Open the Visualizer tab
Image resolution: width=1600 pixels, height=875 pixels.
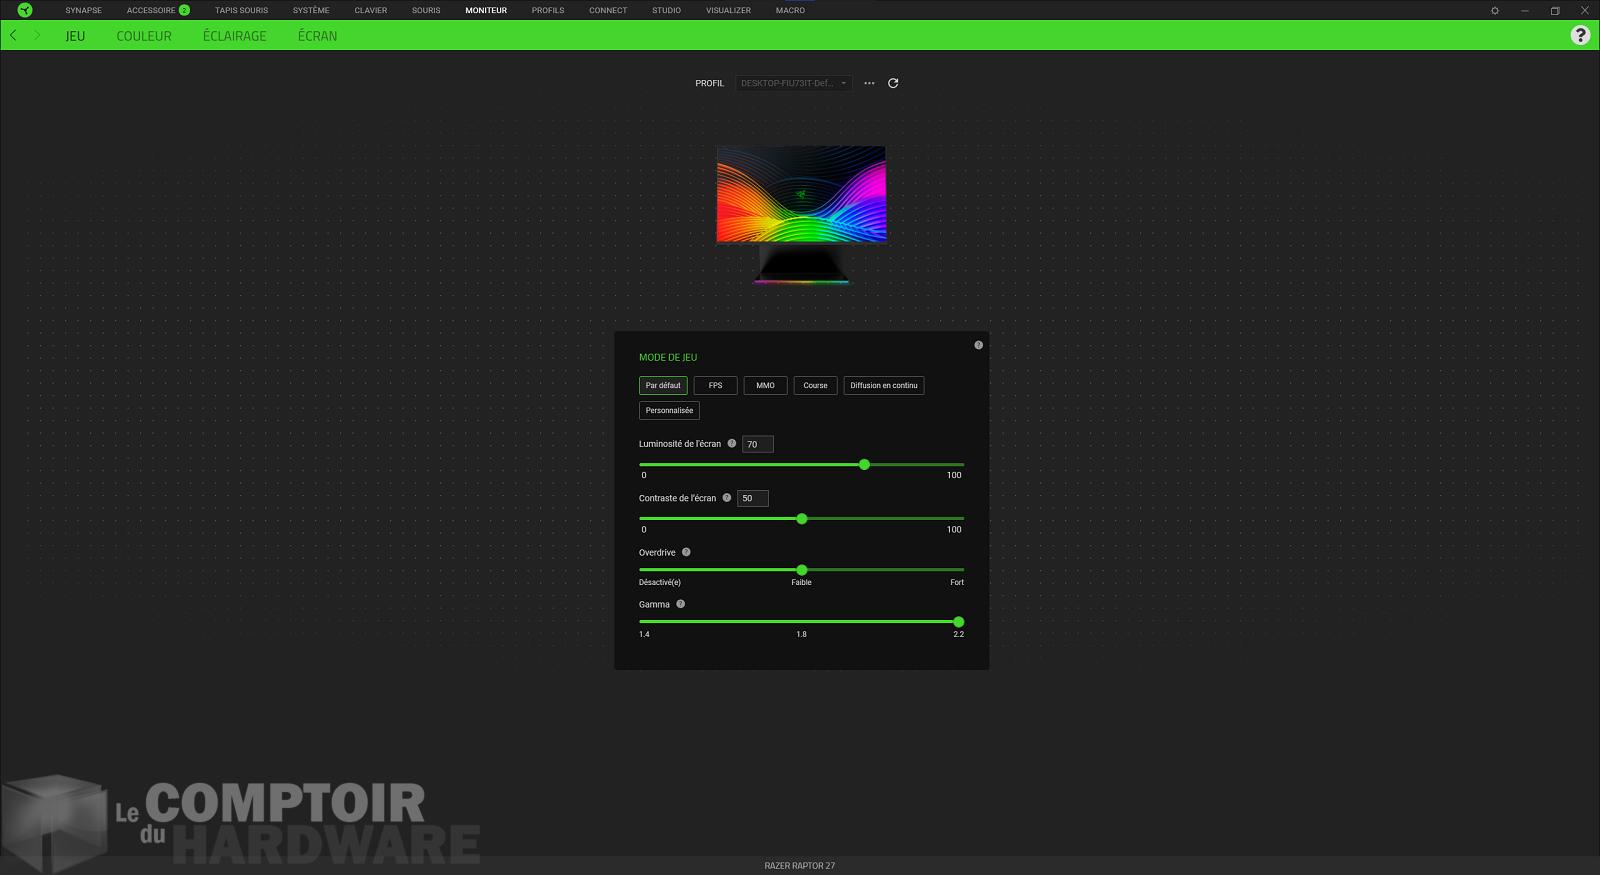tap(728, 10)
